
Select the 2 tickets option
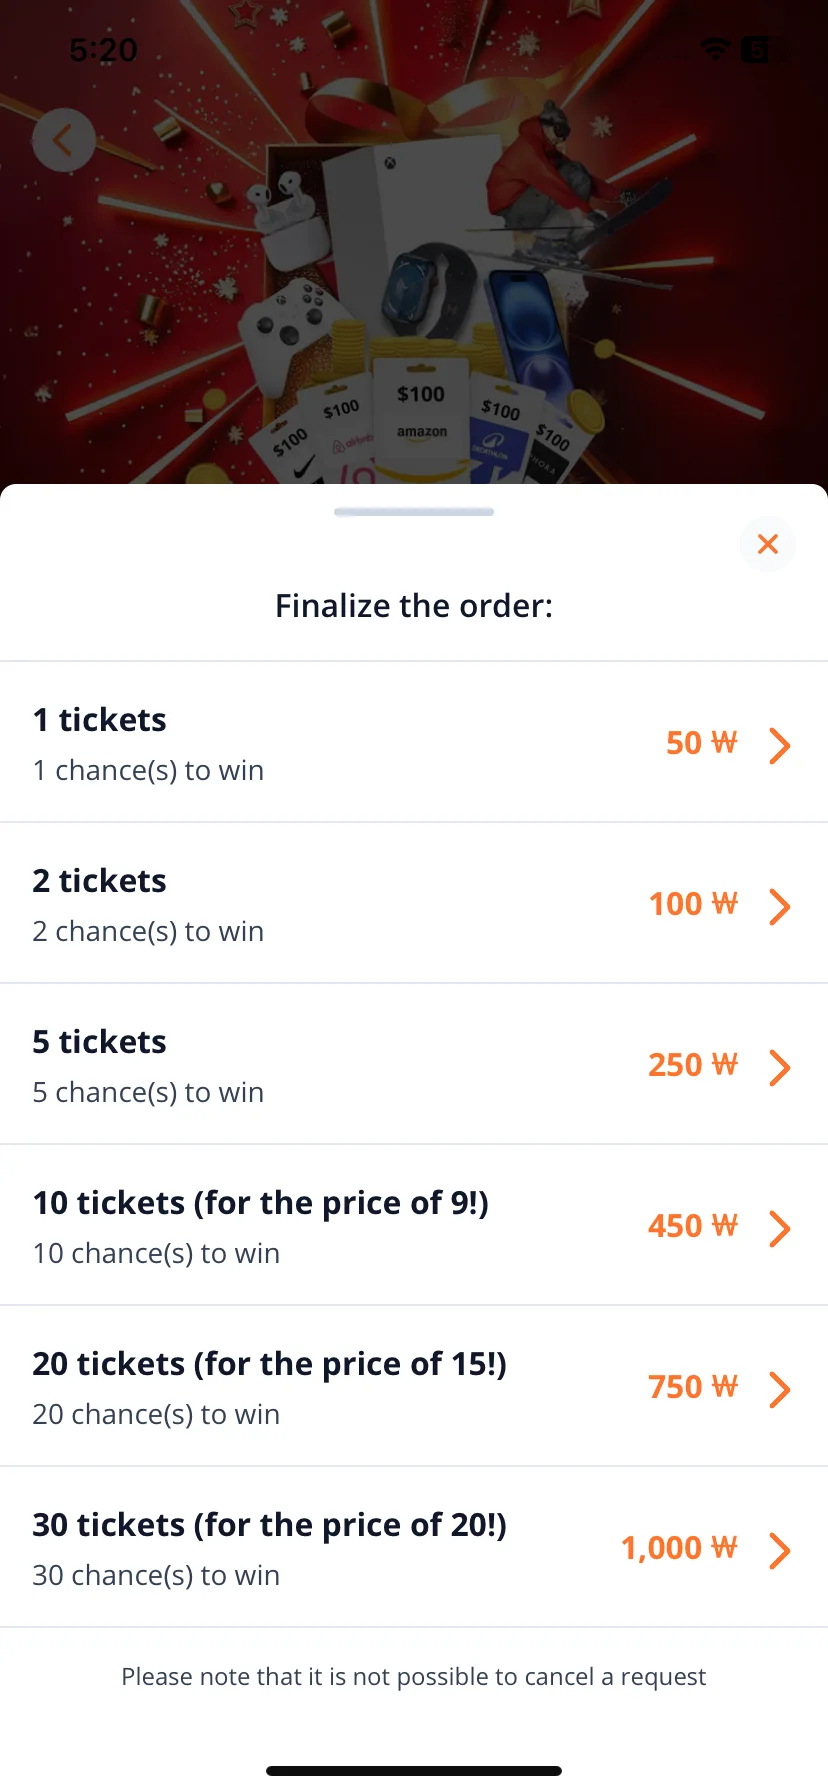click(x=414, y=903)
